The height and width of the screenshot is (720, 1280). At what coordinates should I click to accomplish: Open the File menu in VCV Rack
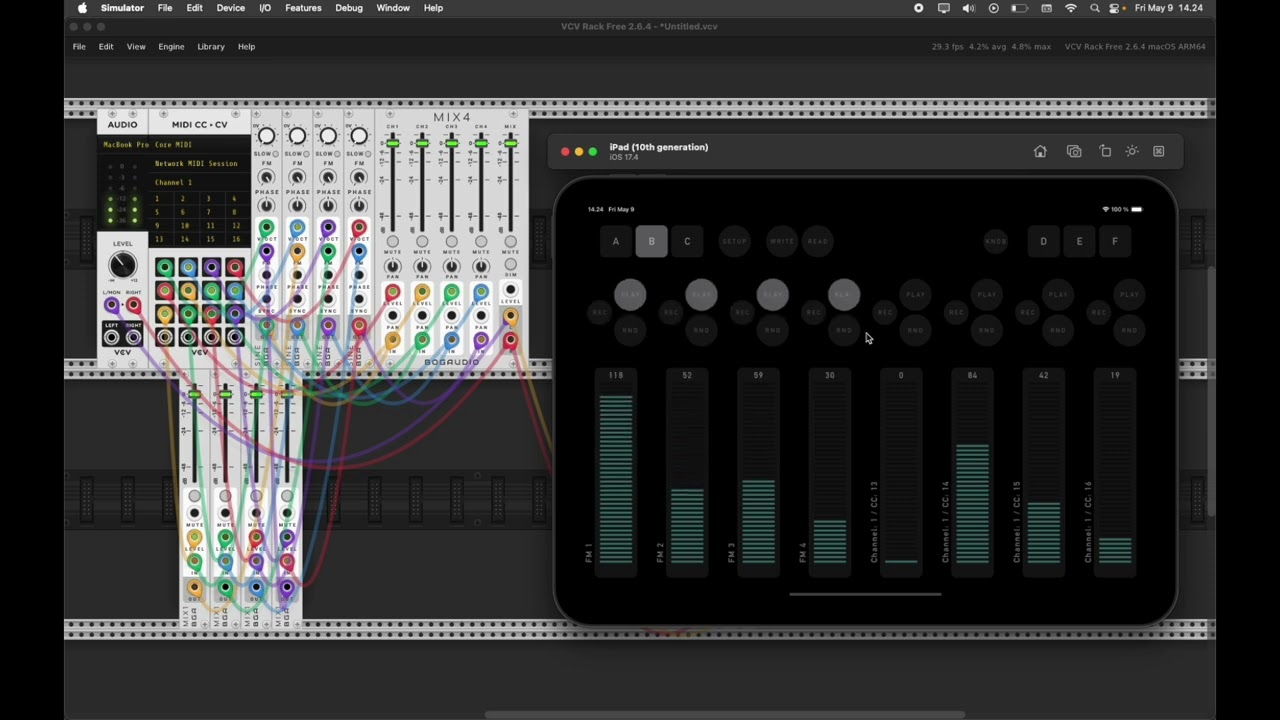tap(79, 47)
